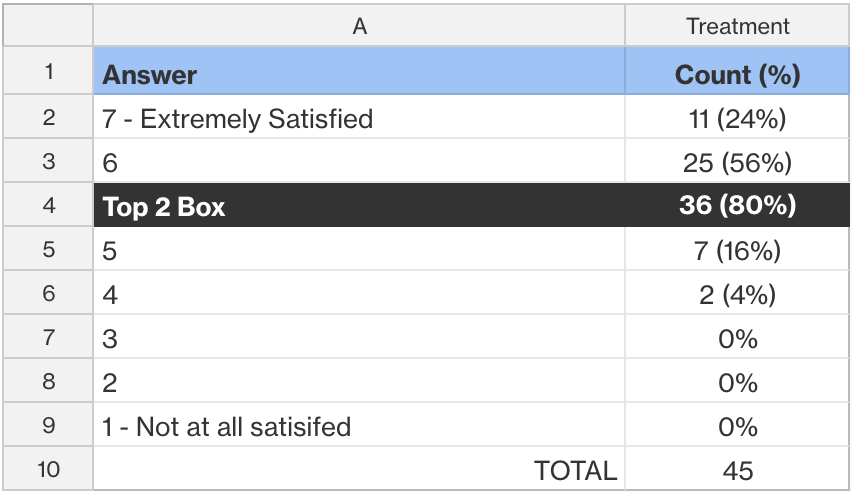Image resolution: width=852 pixels, height=494 pixels.
Task: Click the Top 2 Box cell
Action: pyautogui.click(x=359, y=205)
